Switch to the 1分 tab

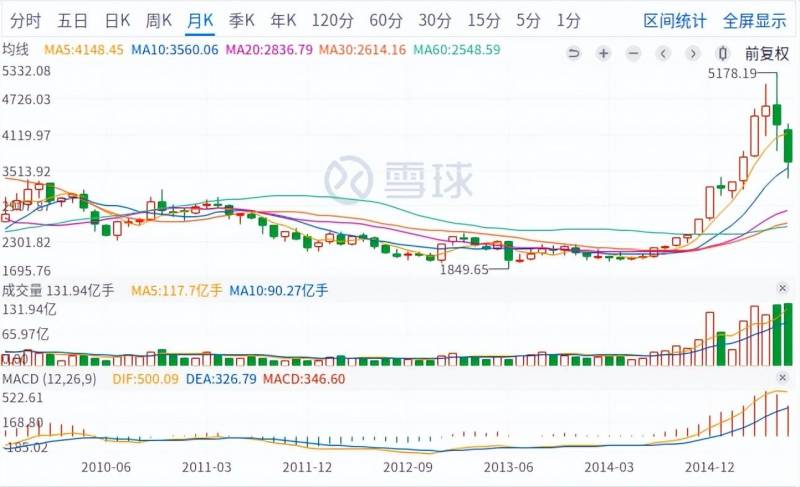point(568,21)
